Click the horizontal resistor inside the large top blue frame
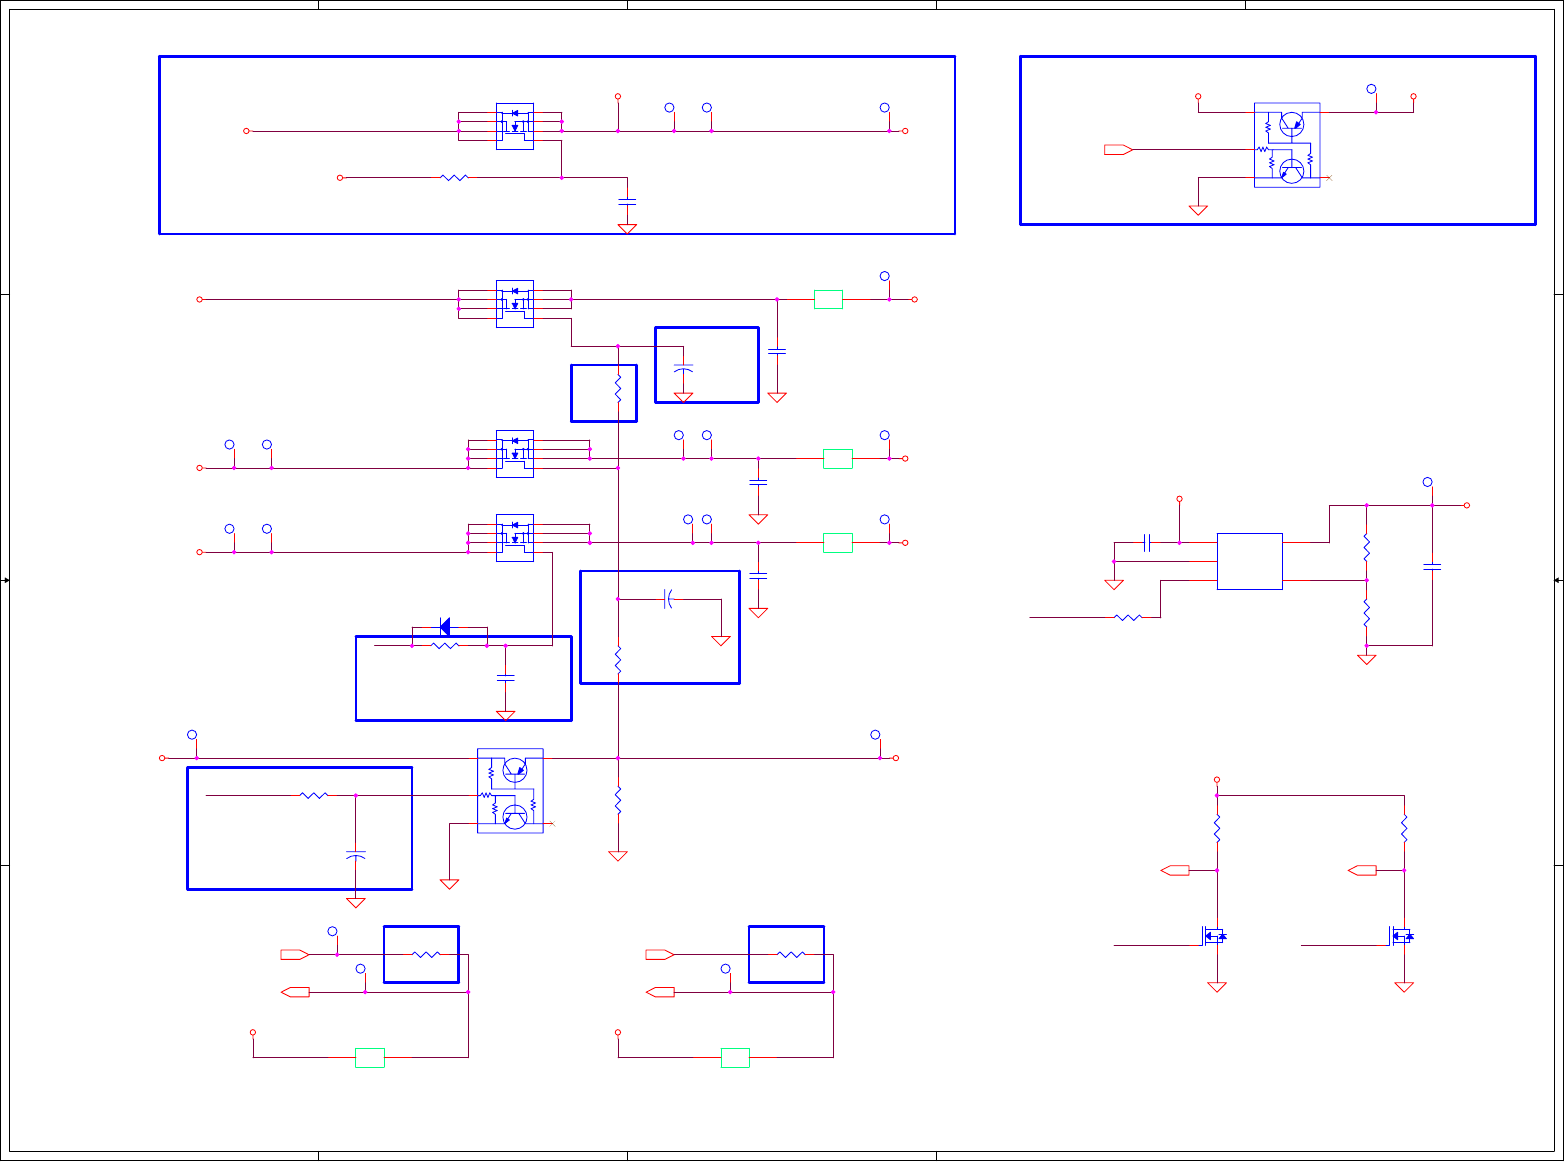The image size is (1564, 1162). coord(454,178)
